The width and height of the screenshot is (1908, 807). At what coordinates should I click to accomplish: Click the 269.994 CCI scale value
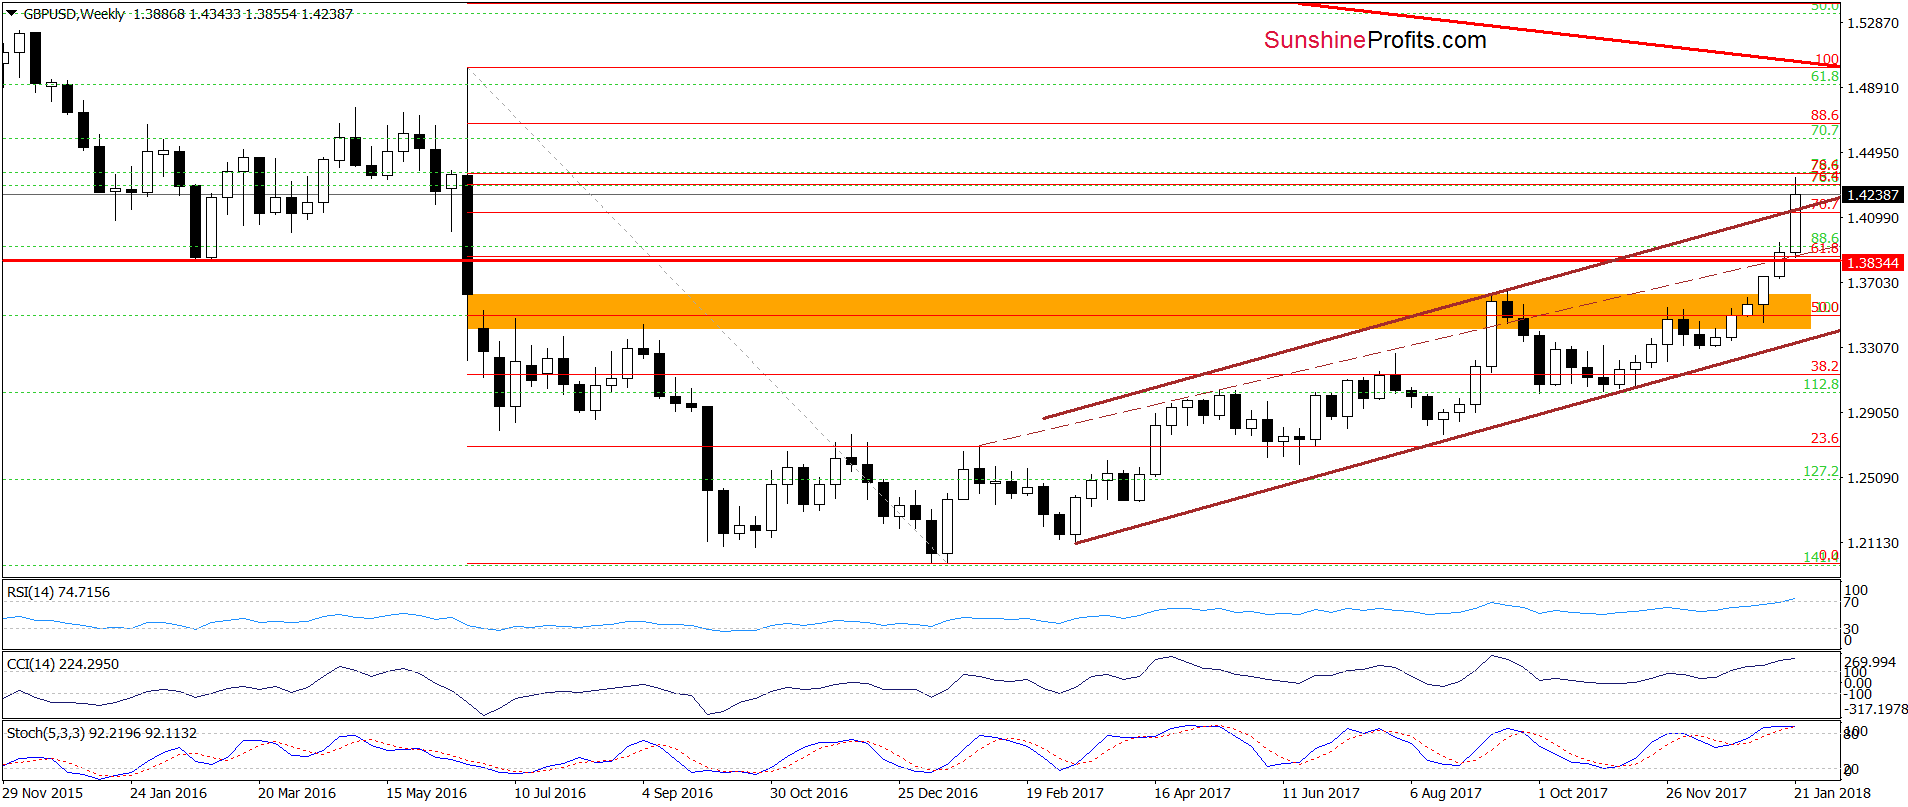[1870, 662]
